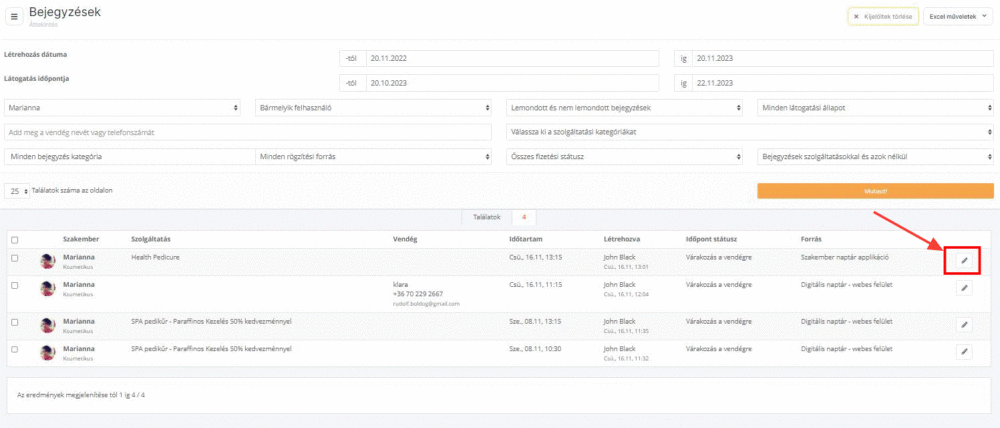The image size is (1000, 428).
Task: Click the Időpont státusz column header
Action: coord(711,239)
